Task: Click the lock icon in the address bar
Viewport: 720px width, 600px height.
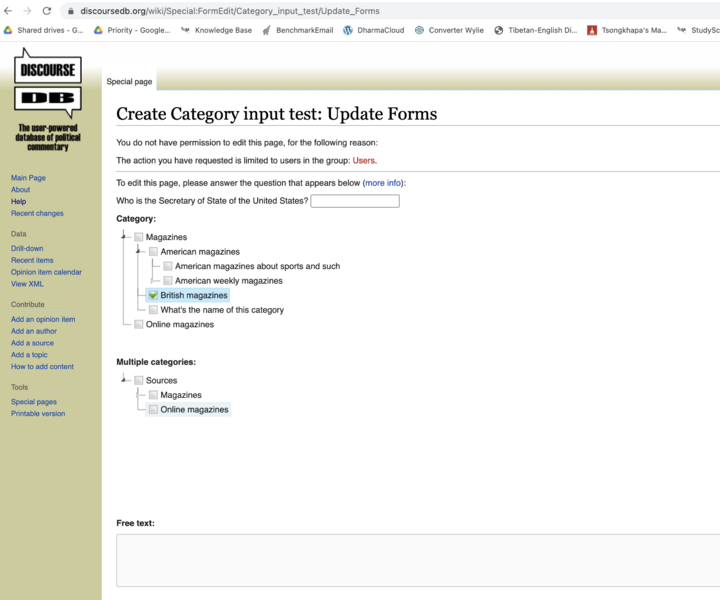Action: (71, 11)
